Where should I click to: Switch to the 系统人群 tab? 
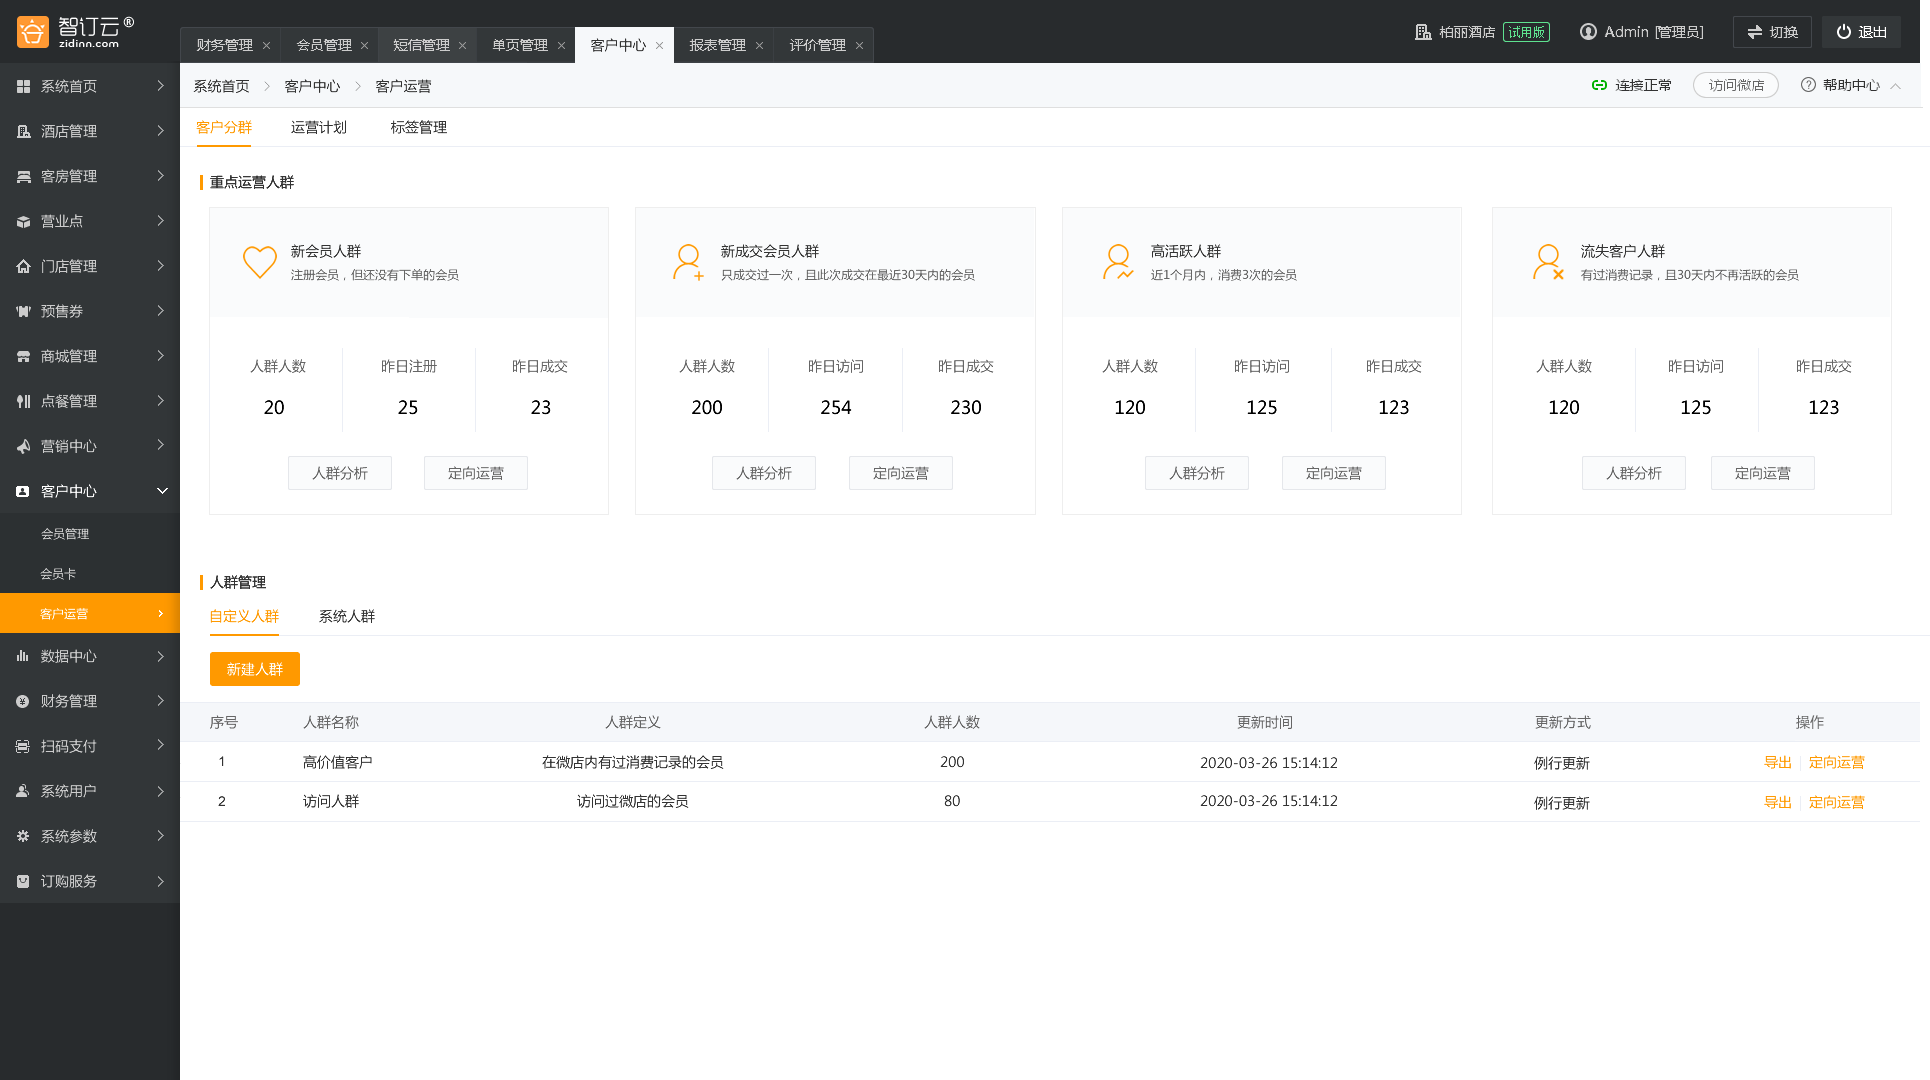(346, 616)
